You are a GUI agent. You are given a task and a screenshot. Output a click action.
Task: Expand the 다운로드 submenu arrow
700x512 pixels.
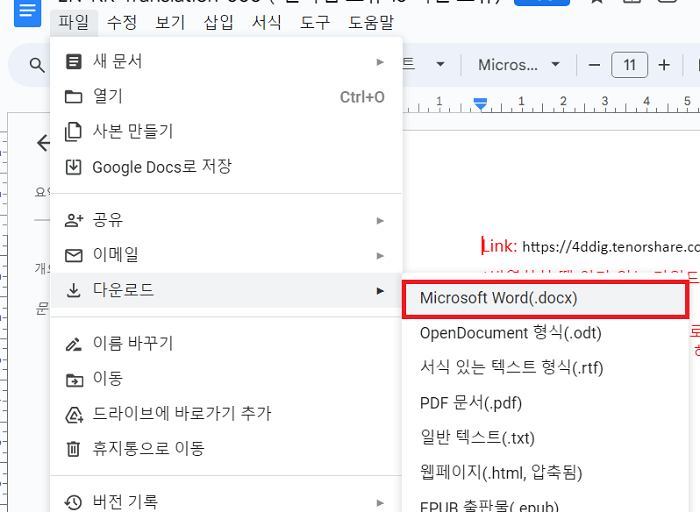tap(380, 291)
